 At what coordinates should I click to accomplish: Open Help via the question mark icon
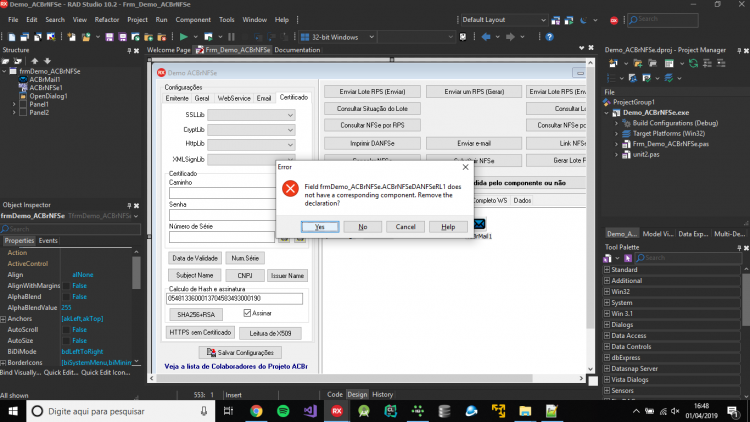549,37
